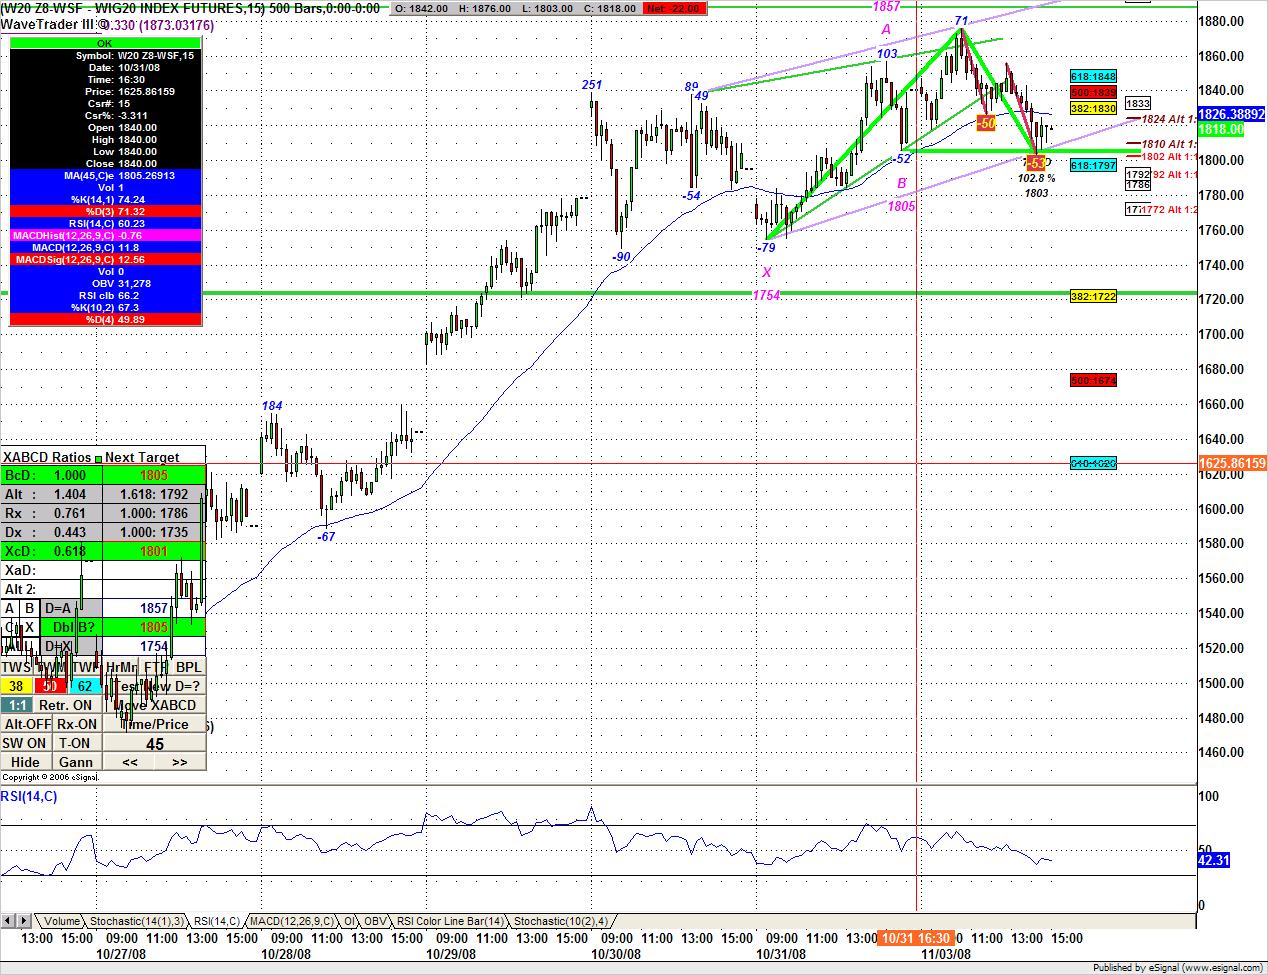Image resolution: width=1268 pixels, height=975 pixels.
Task: Click the A point cell
Action: (x=10, y=608)
